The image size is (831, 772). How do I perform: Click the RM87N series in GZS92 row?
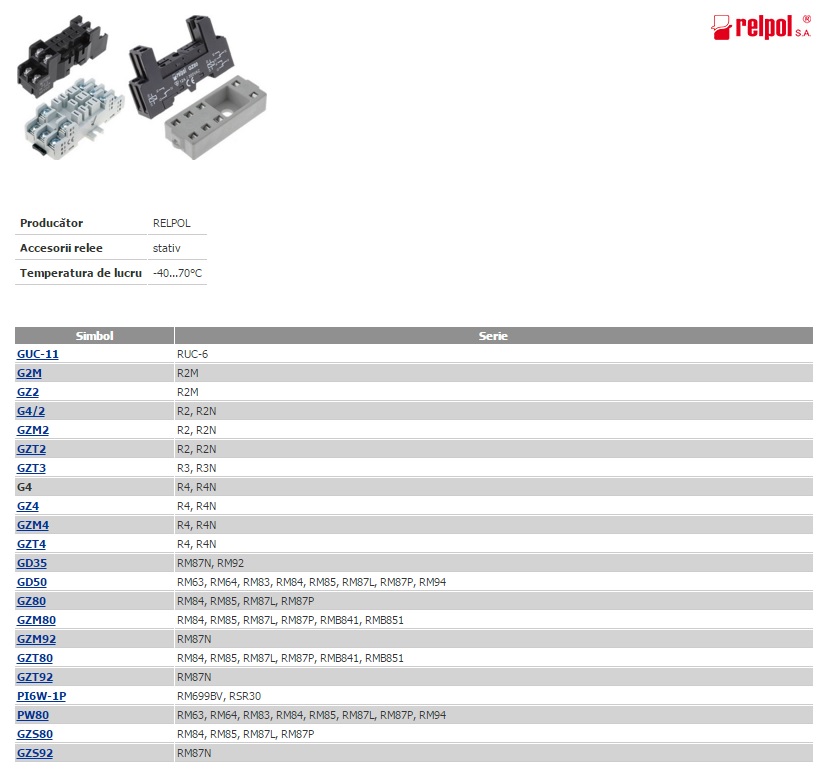coord(194,753)
